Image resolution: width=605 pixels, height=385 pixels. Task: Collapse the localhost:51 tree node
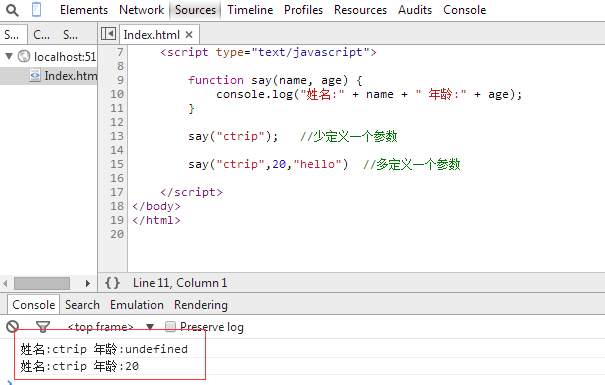pyautogui.click(x=9, y=56)
